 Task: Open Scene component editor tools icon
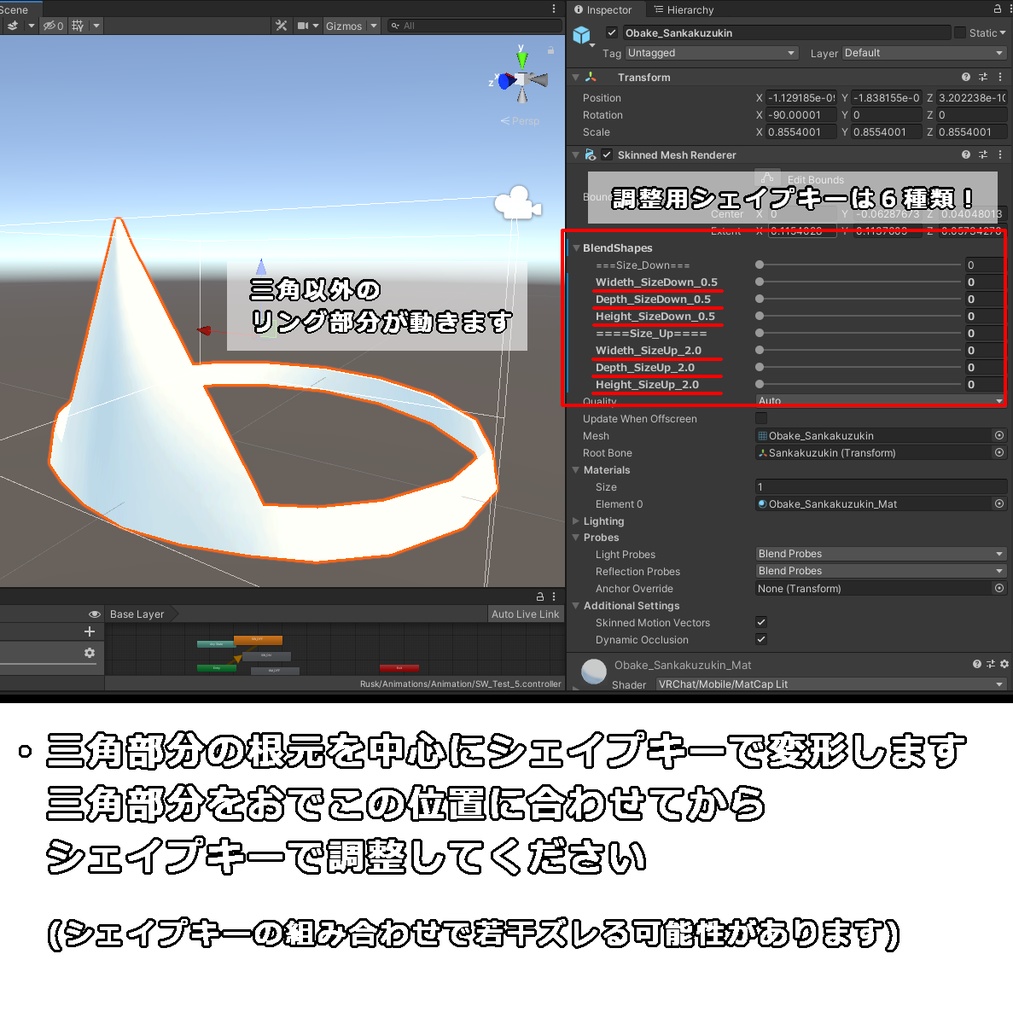click(x=281, y=25)
